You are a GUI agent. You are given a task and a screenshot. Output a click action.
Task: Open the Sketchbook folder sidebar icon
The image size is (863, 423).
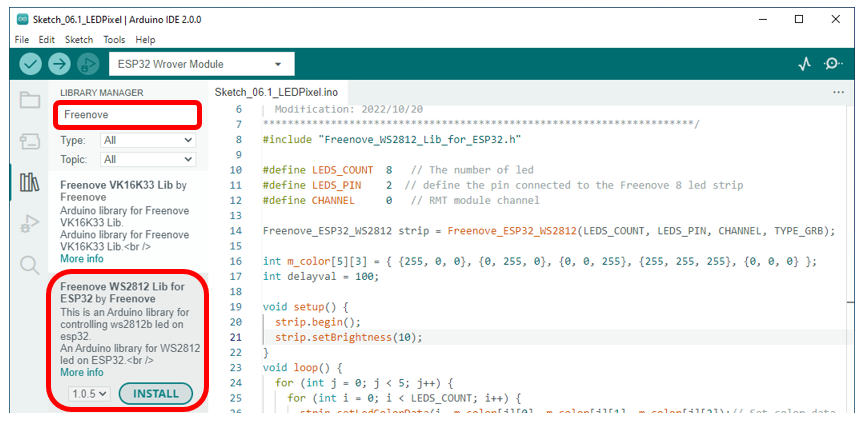[x=30, y=100]
